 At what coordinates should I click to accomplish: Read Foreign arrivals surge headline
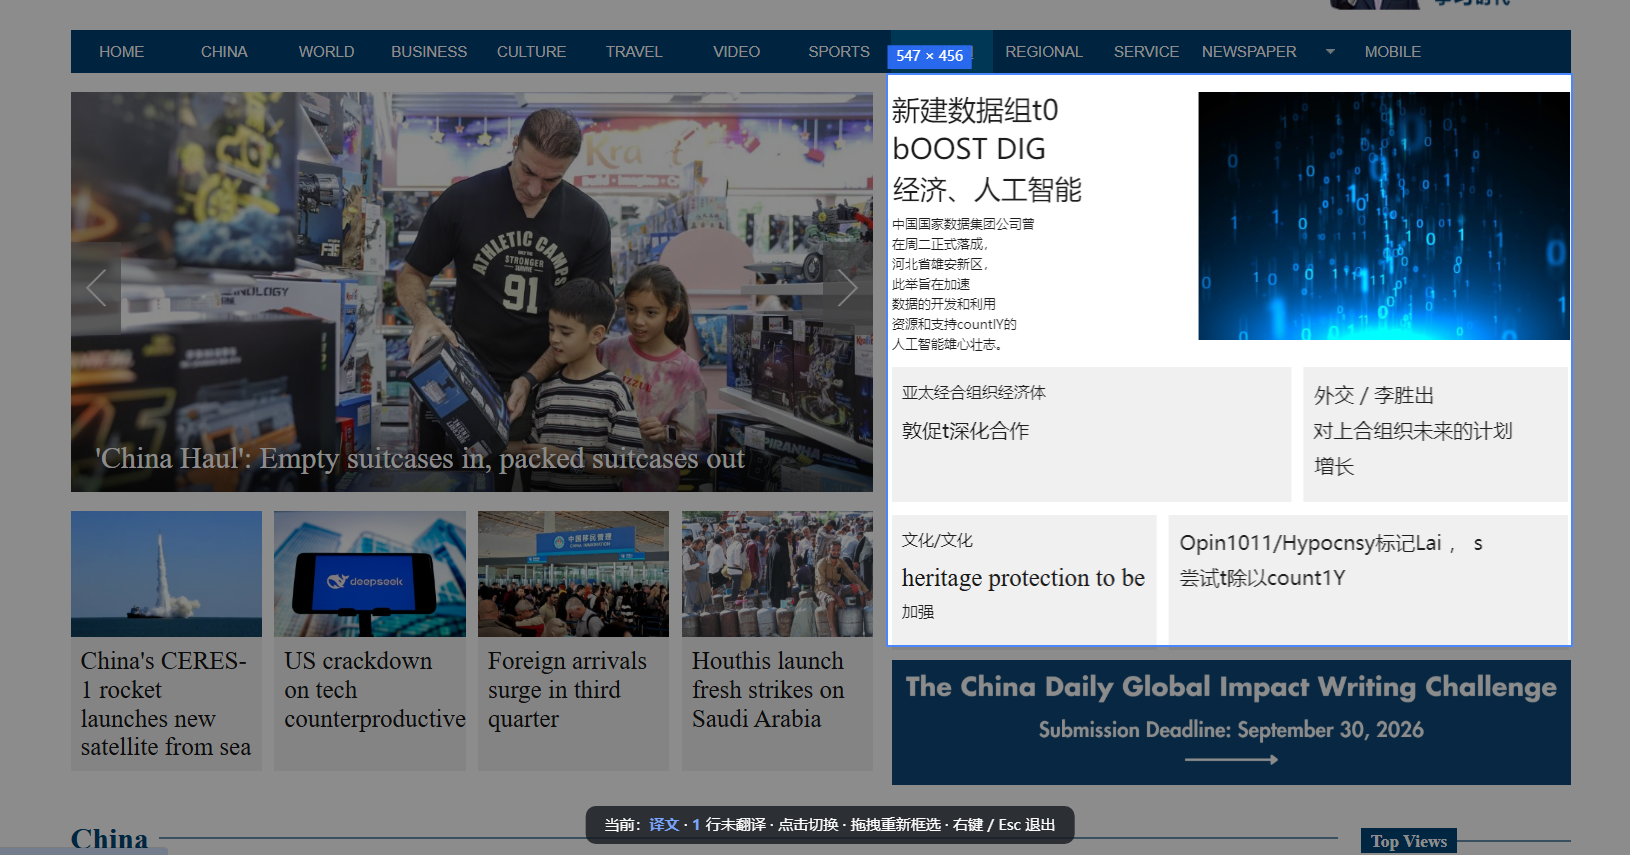click(567, 690)
